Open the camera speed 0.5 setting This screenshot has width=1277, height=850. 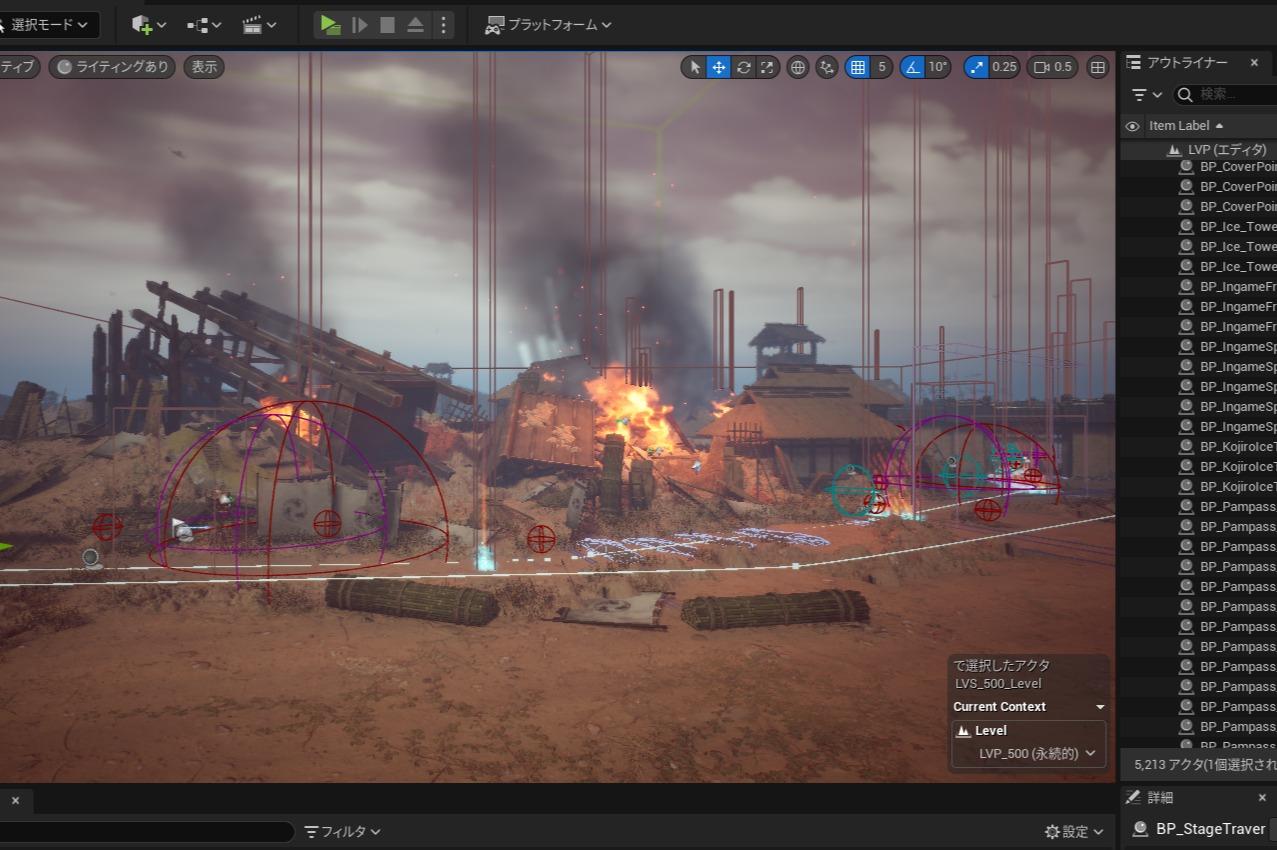pos(1052,67)
